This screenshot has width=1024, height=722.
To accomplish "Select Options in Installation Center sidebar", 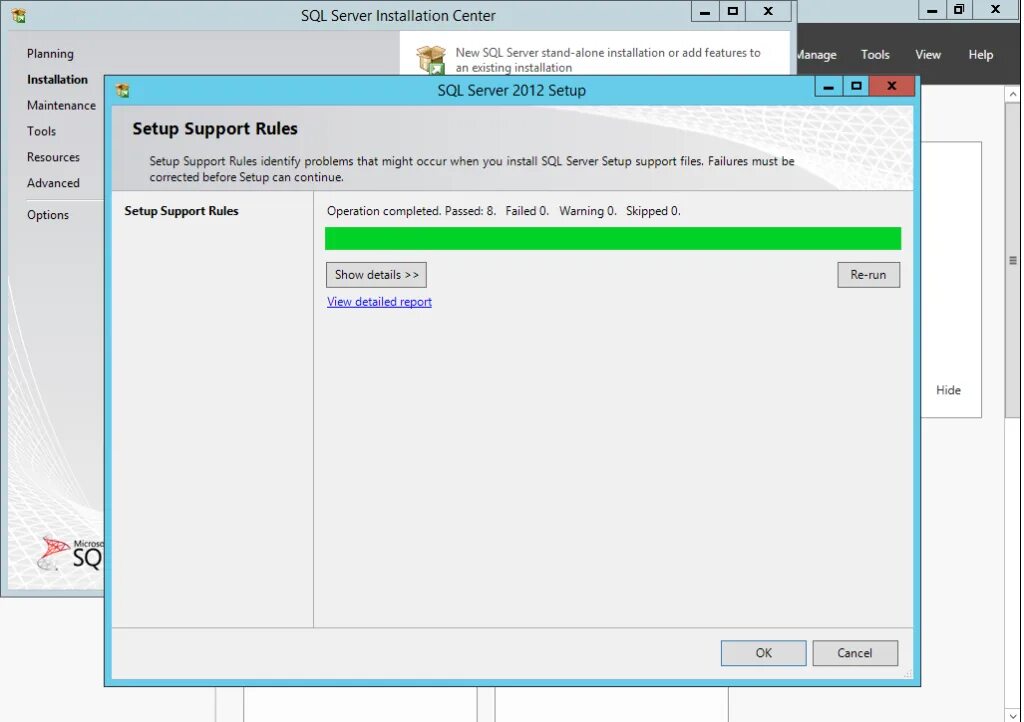I will click(48, 215).
